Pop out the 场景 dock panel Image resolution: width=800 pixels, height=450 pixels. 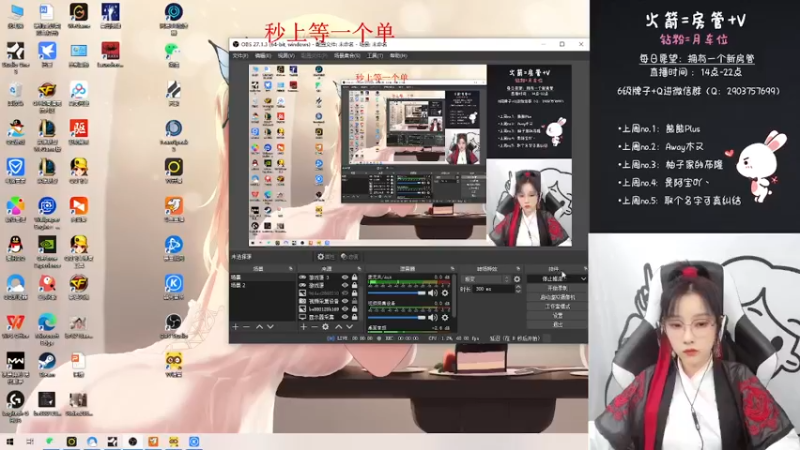(291, 268)
